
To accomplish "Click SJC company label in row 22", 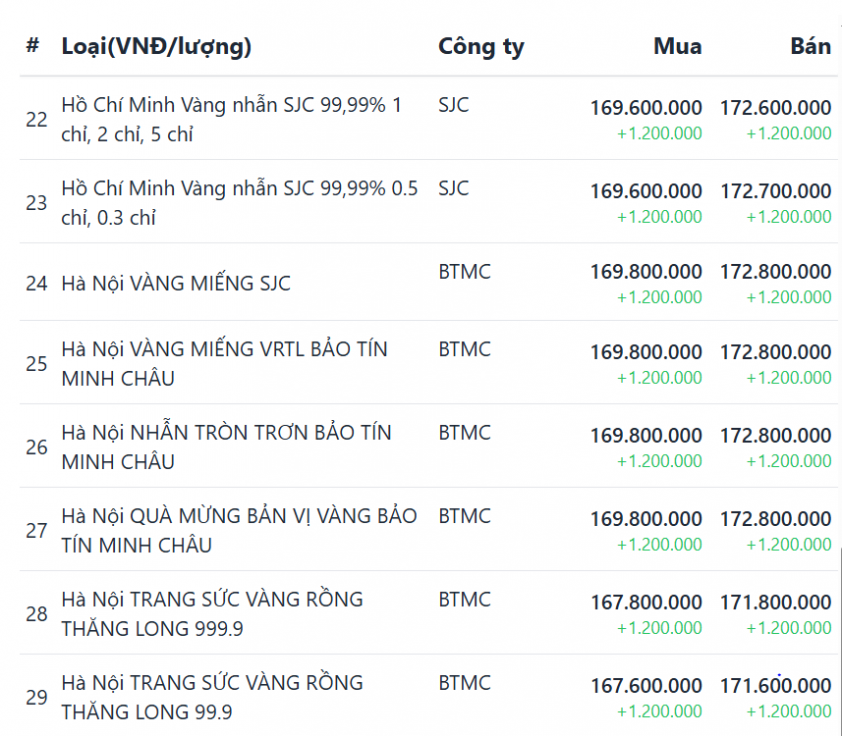I will click(x=453, y=105).
